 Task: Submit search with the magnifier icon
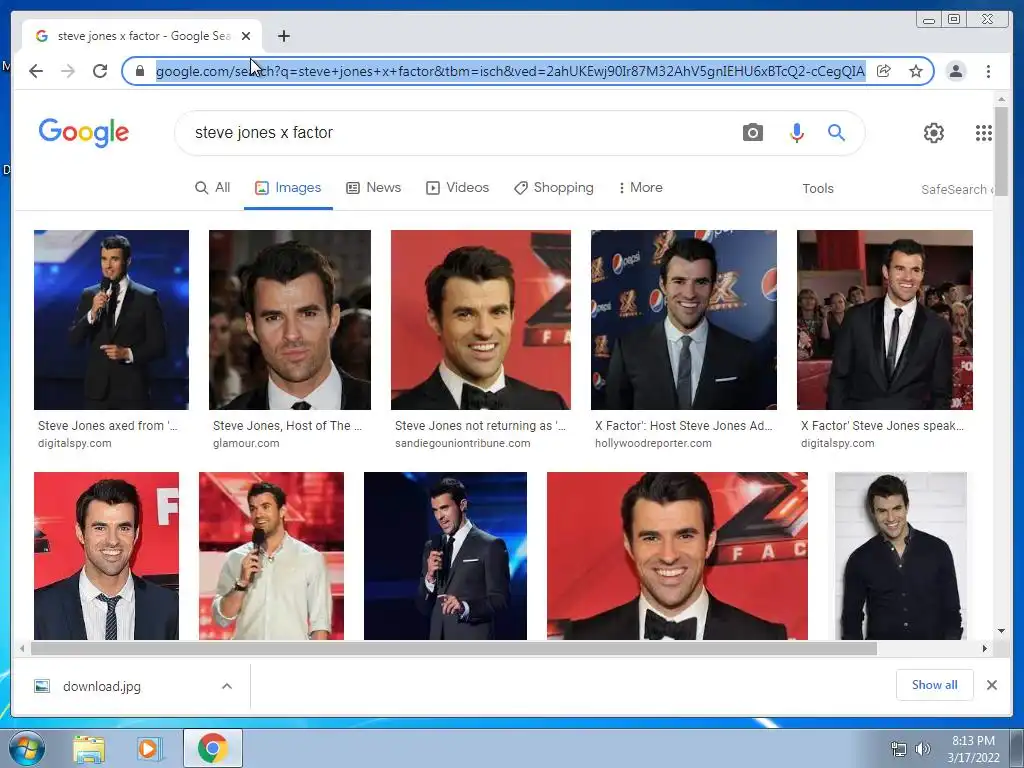click(836, 133)
